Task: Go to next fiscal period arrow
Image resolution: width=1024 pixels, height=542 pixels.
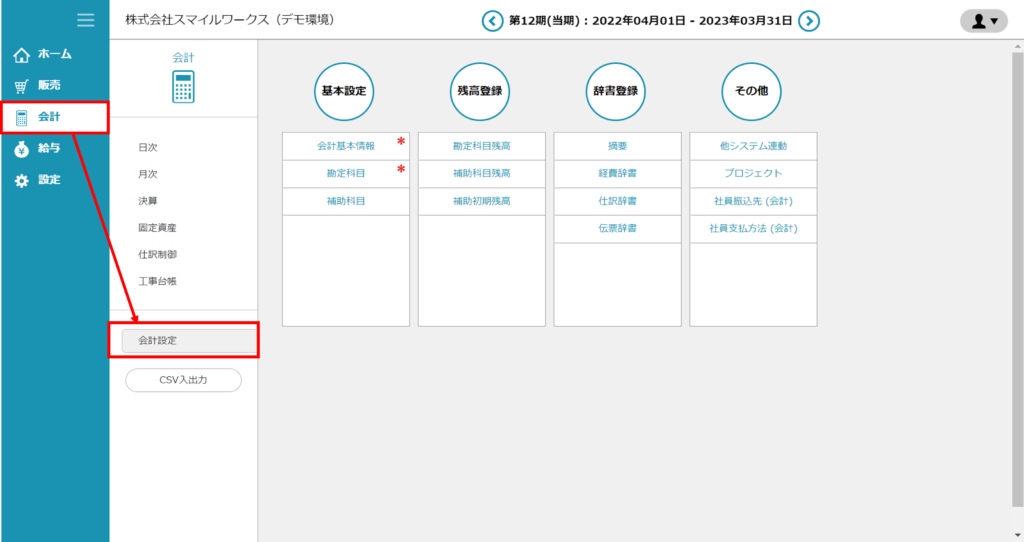Action: click(x=809, y=21)
